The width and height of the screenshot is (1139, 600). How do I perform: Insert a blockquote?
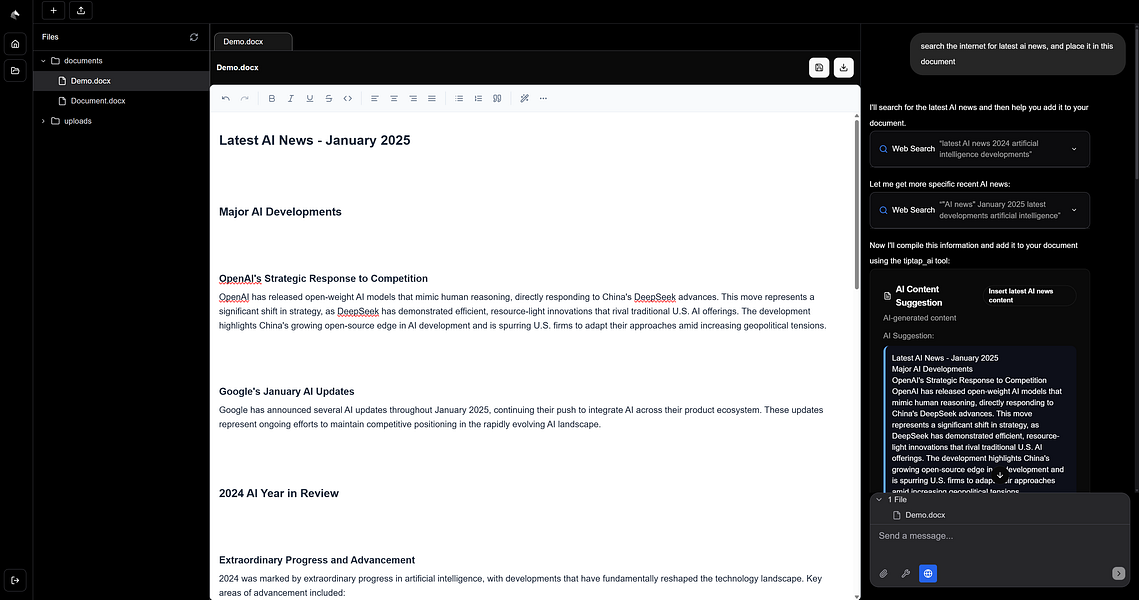click(497, 99)
